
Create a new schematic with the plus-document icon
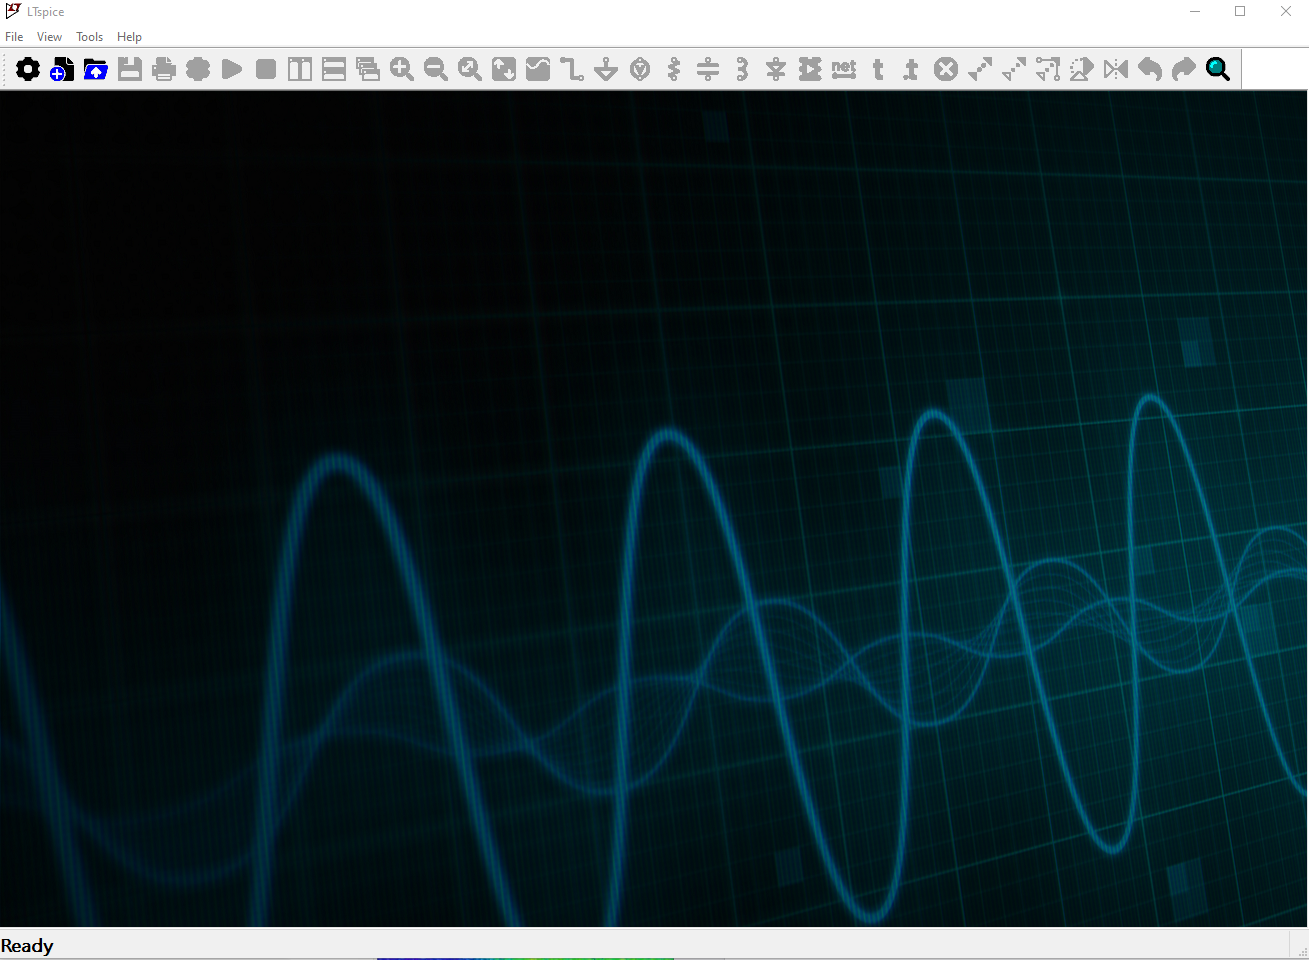click(62, 69)
